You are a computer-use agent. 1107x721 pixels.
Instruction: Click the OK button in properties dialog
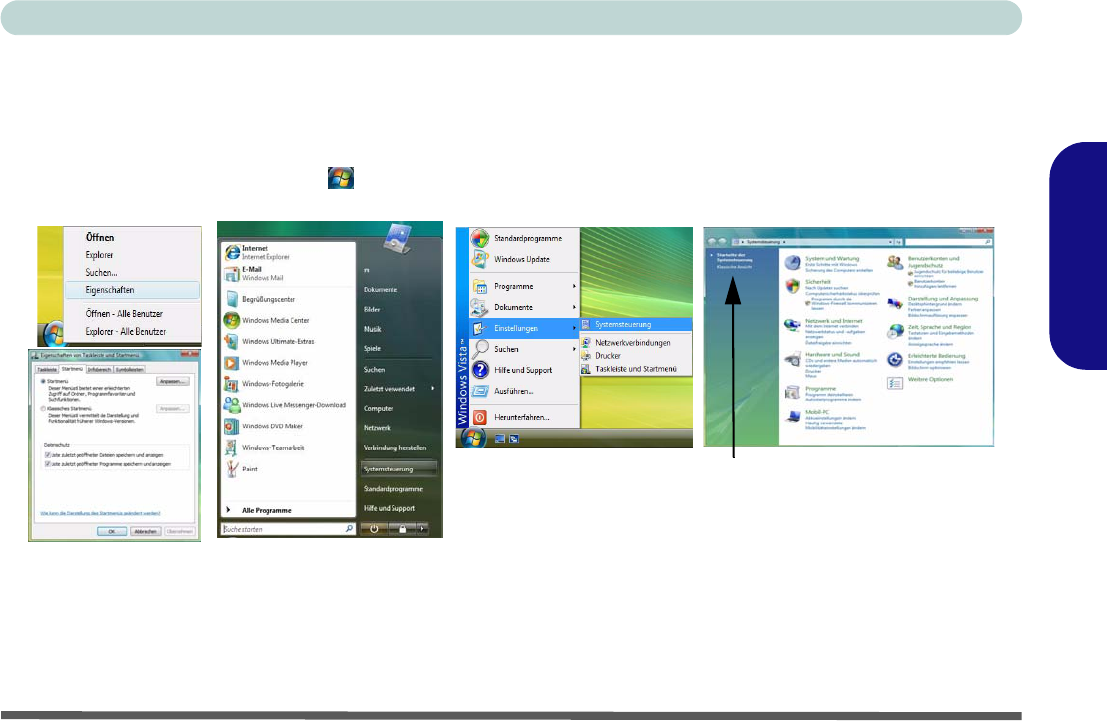[x=111, y=531]
